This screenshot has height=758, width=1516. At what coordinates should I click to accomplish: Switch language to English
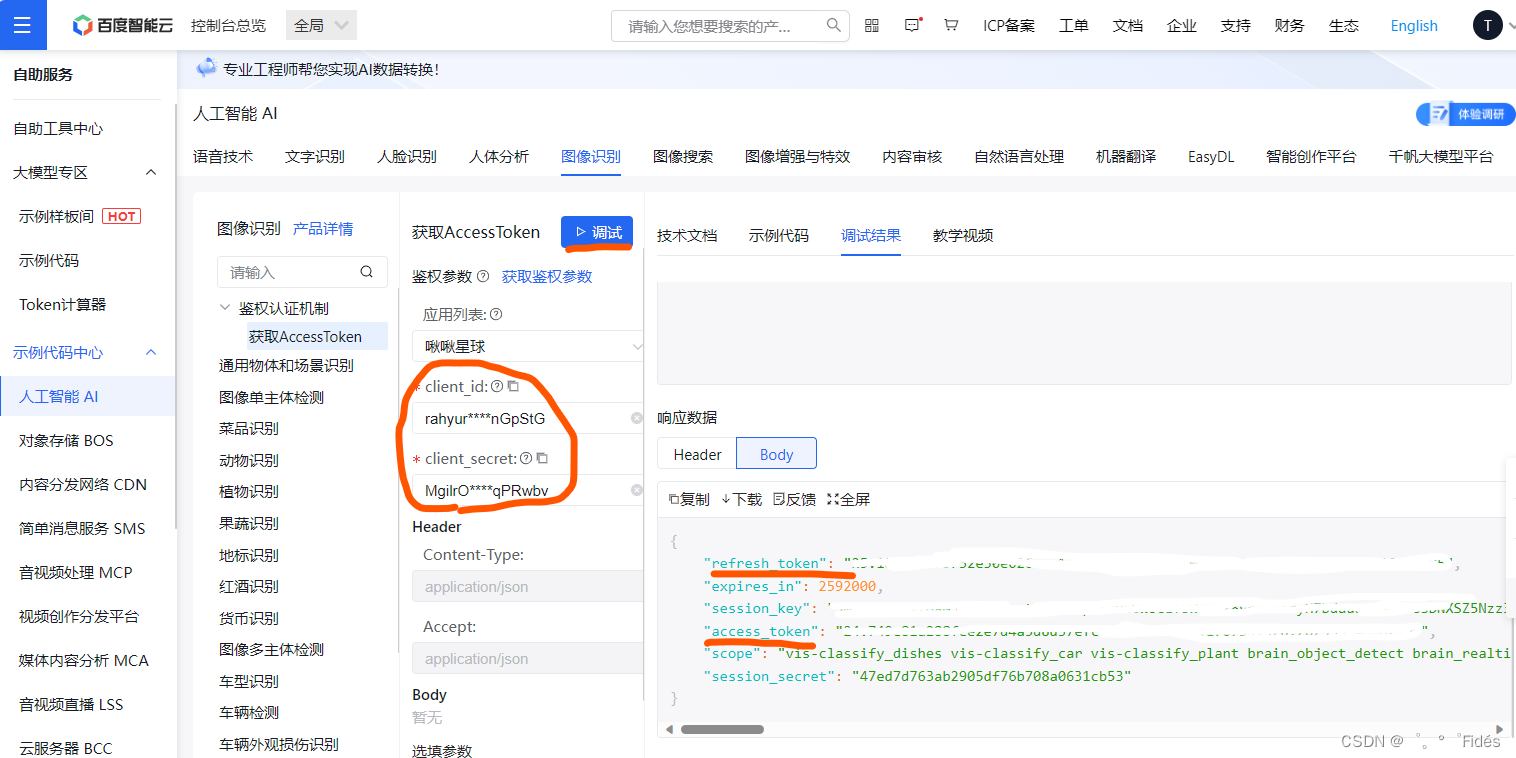[x=1414, y=26]
